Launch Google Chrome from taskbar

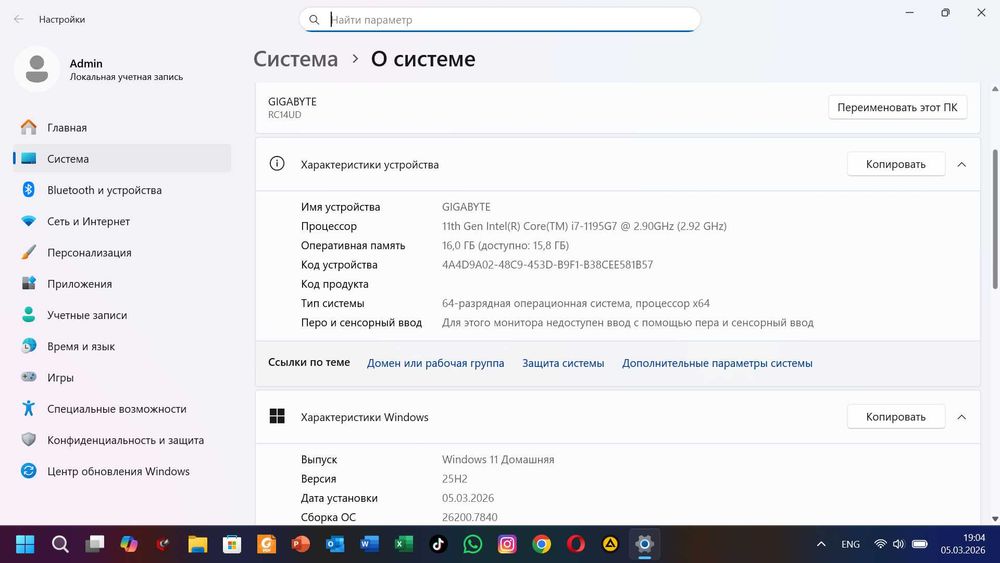point(541,544)
